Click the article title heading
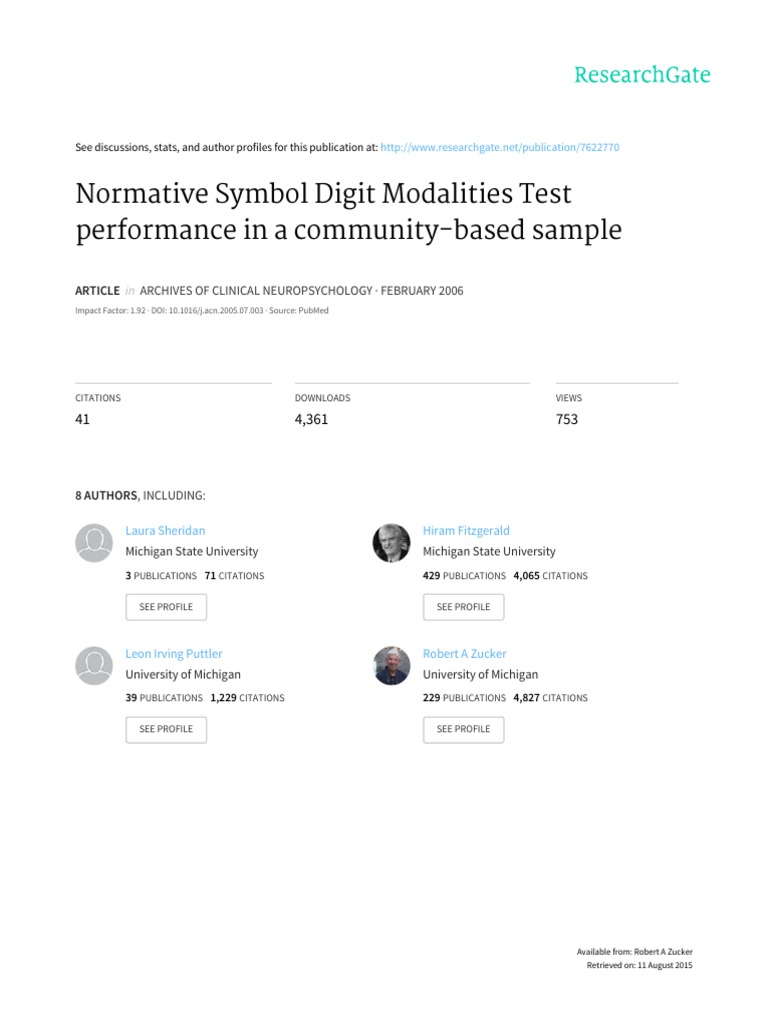 tap(348, 210)
